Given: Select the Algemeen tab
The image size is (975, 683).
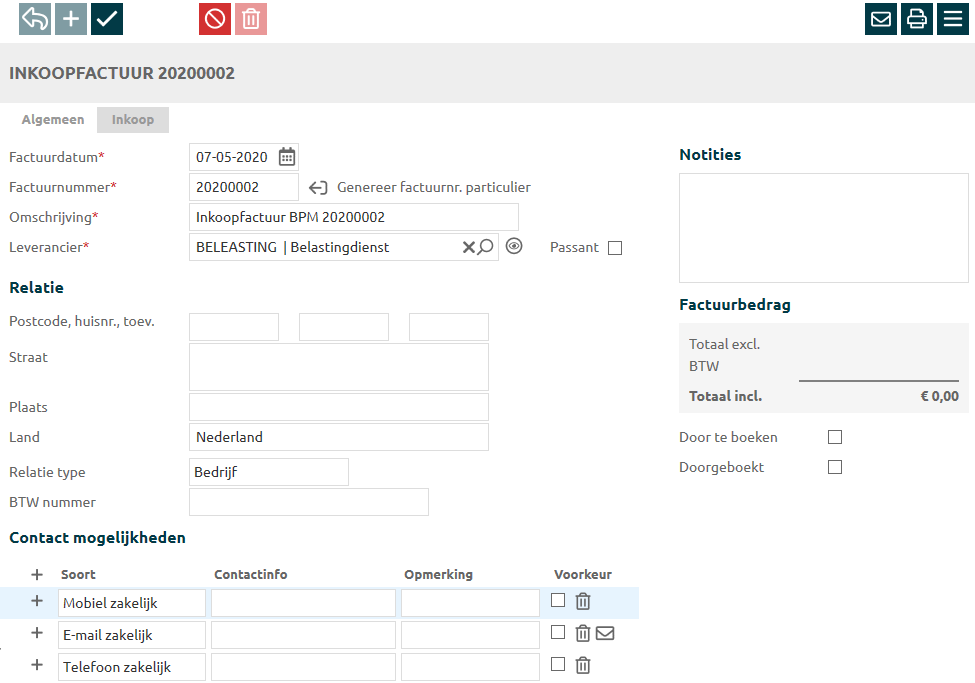Looking at the screenshot, I should click(x=53, y=120).
